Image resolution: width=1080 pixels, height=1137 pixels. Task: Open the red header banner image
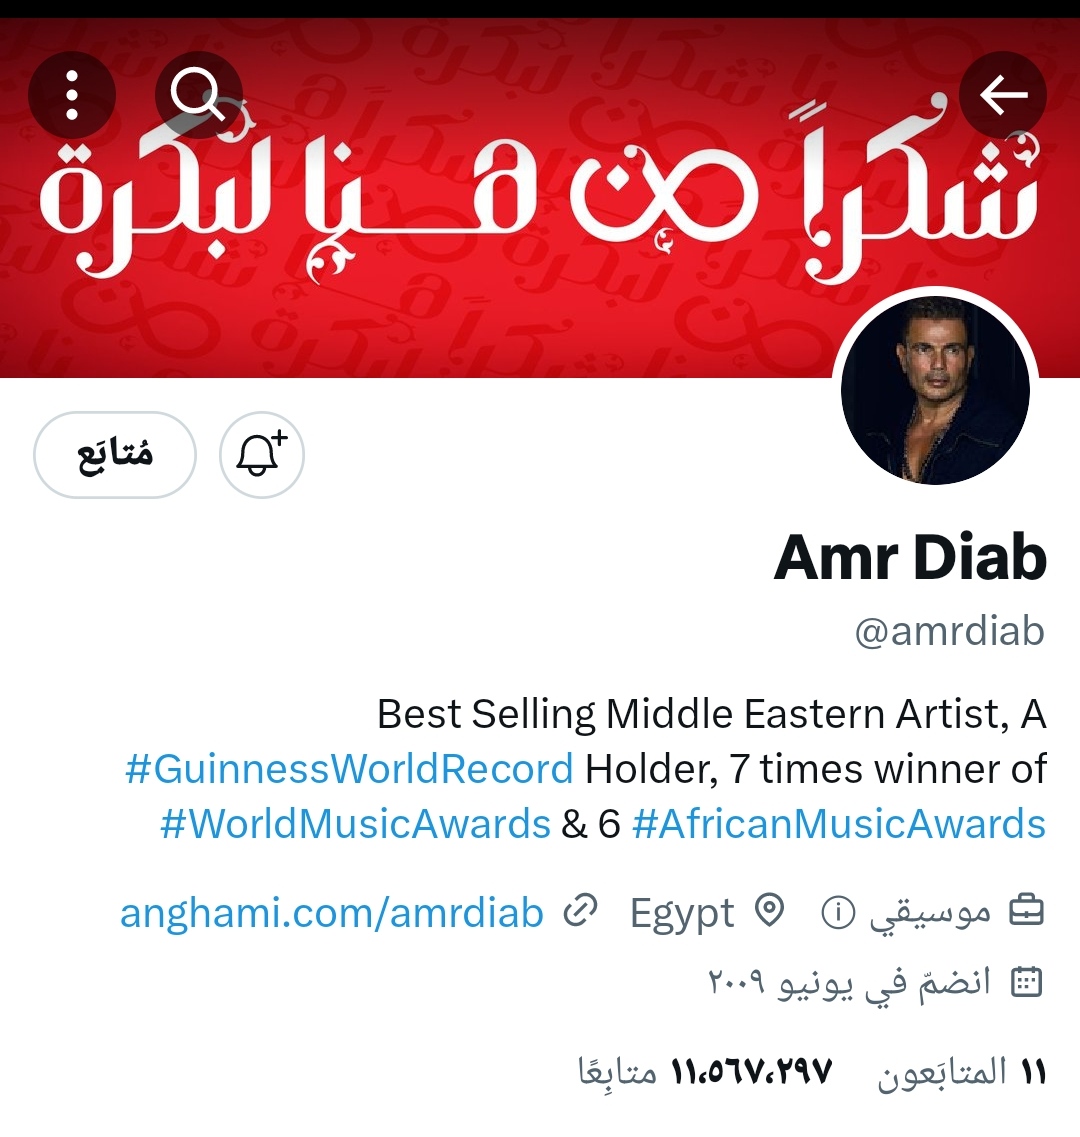[540, 198]
